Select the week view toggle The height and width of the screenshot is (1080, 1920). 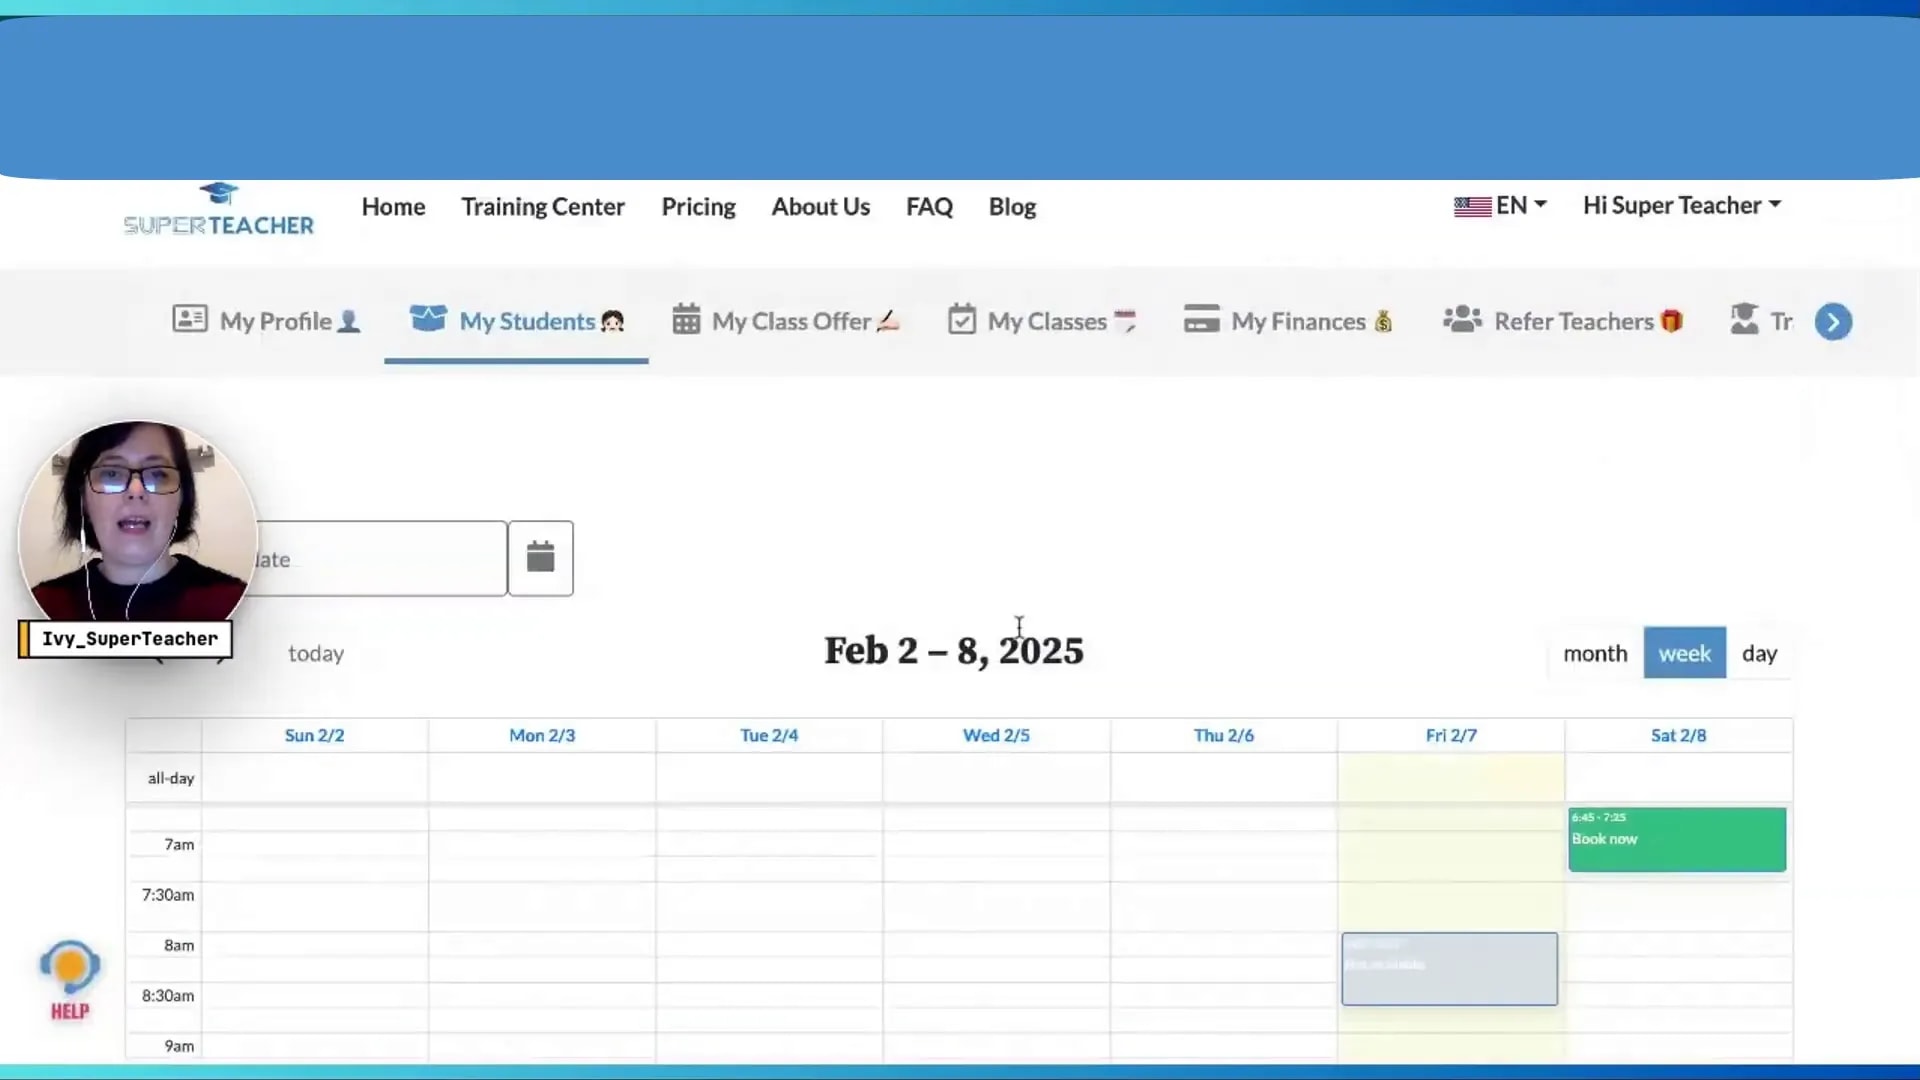click(1684, 652)
